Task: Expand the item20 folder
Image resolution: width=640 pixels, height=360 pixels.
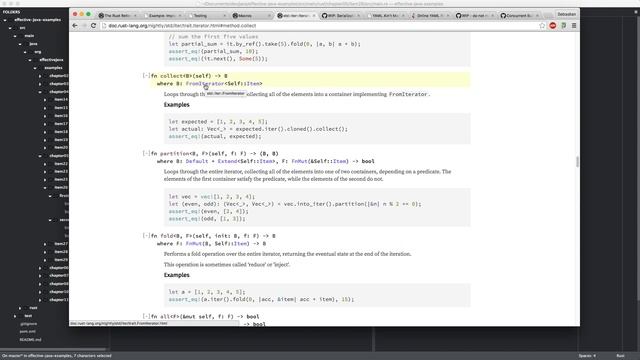Action: pos(45,148)
